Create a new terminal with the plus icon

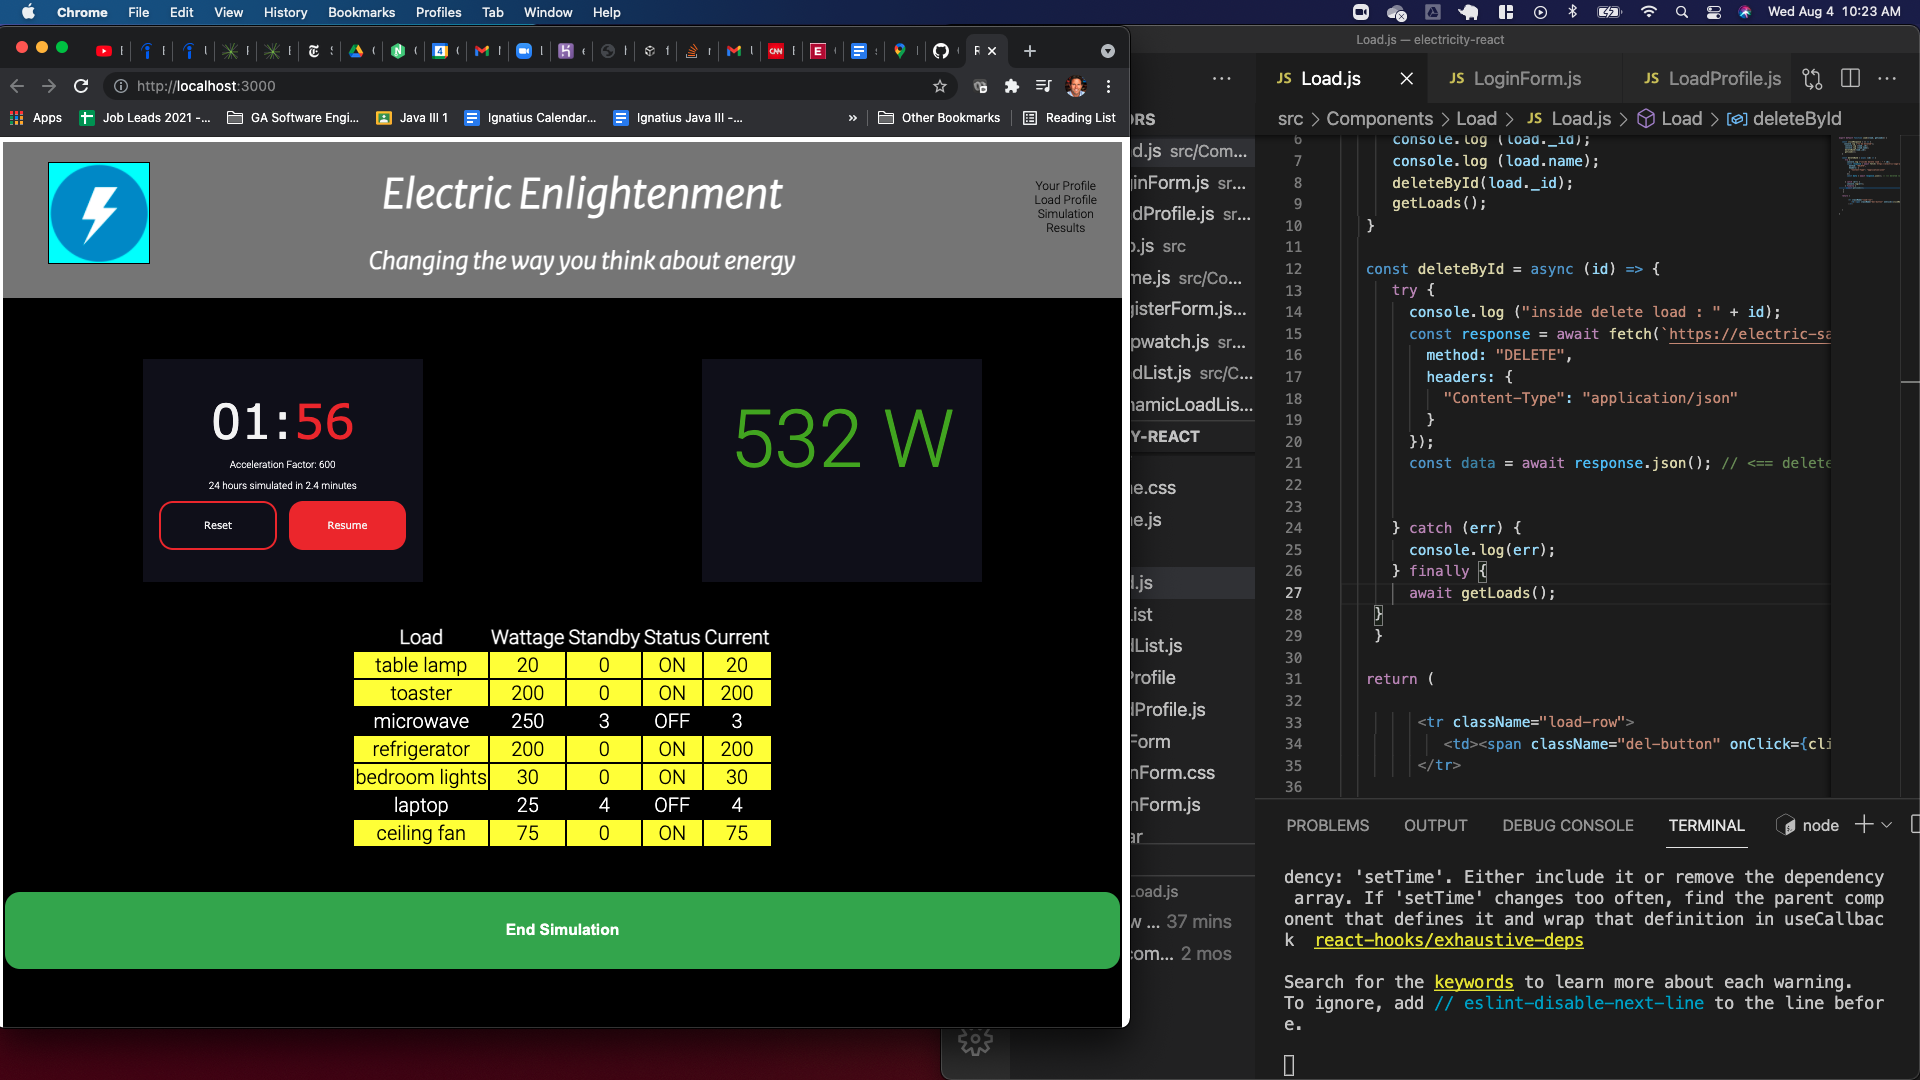point(1864,824)
